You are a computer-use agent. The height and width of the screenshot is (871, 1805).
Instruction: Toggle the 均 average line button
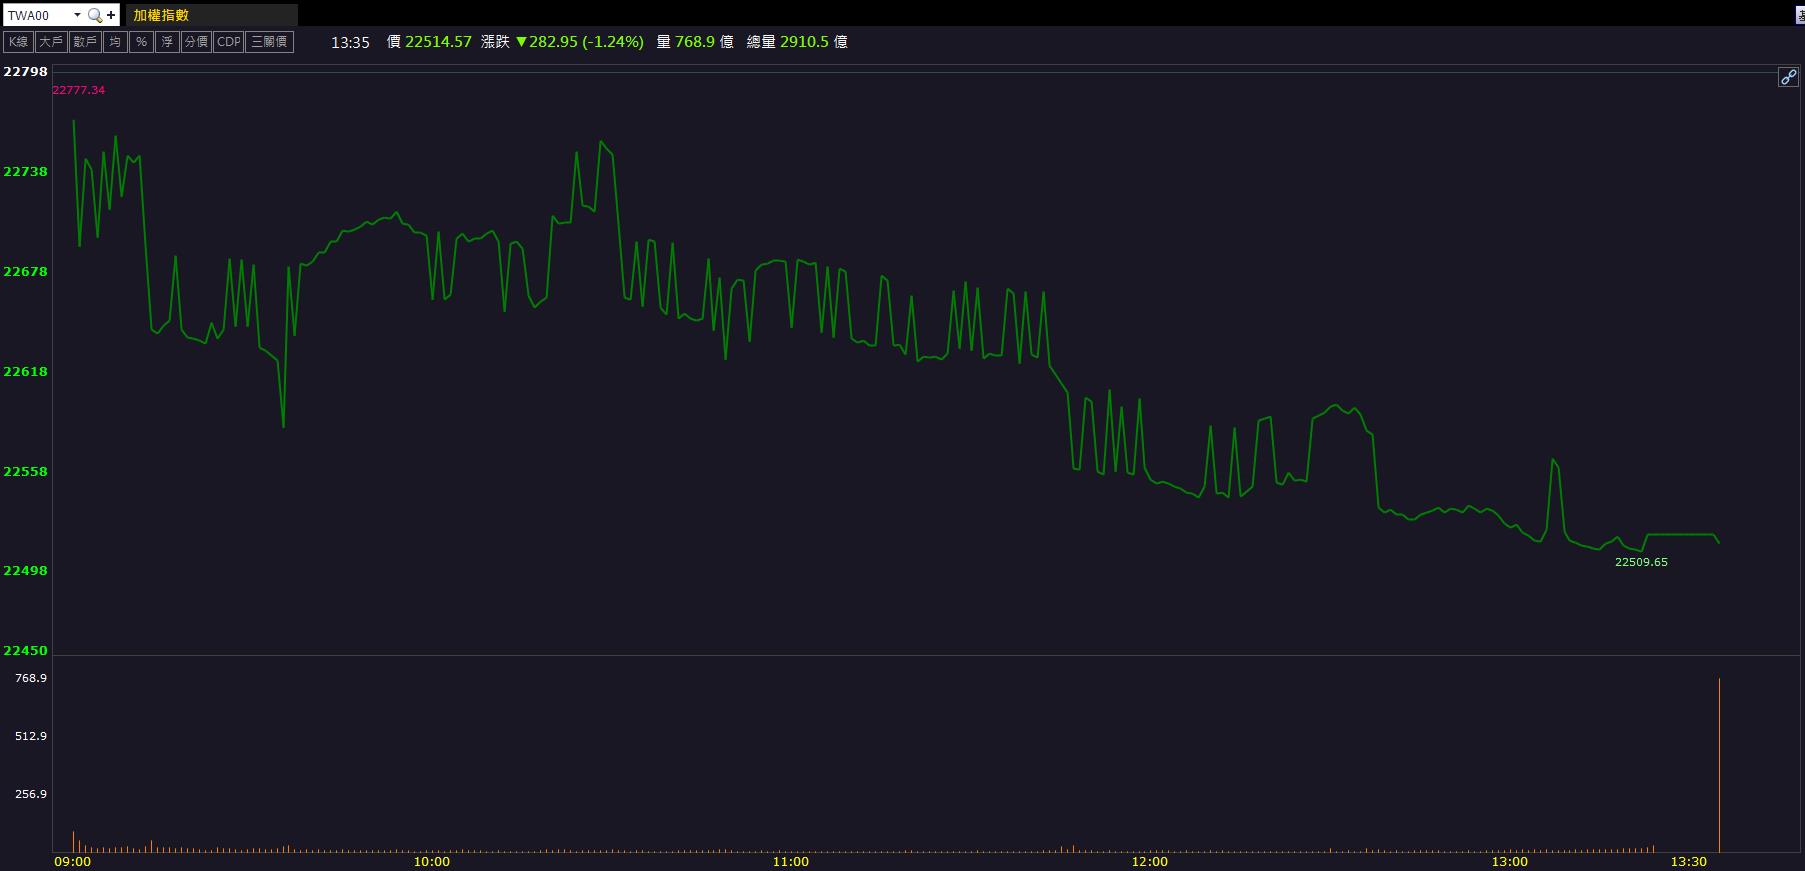tap(115, 42)
